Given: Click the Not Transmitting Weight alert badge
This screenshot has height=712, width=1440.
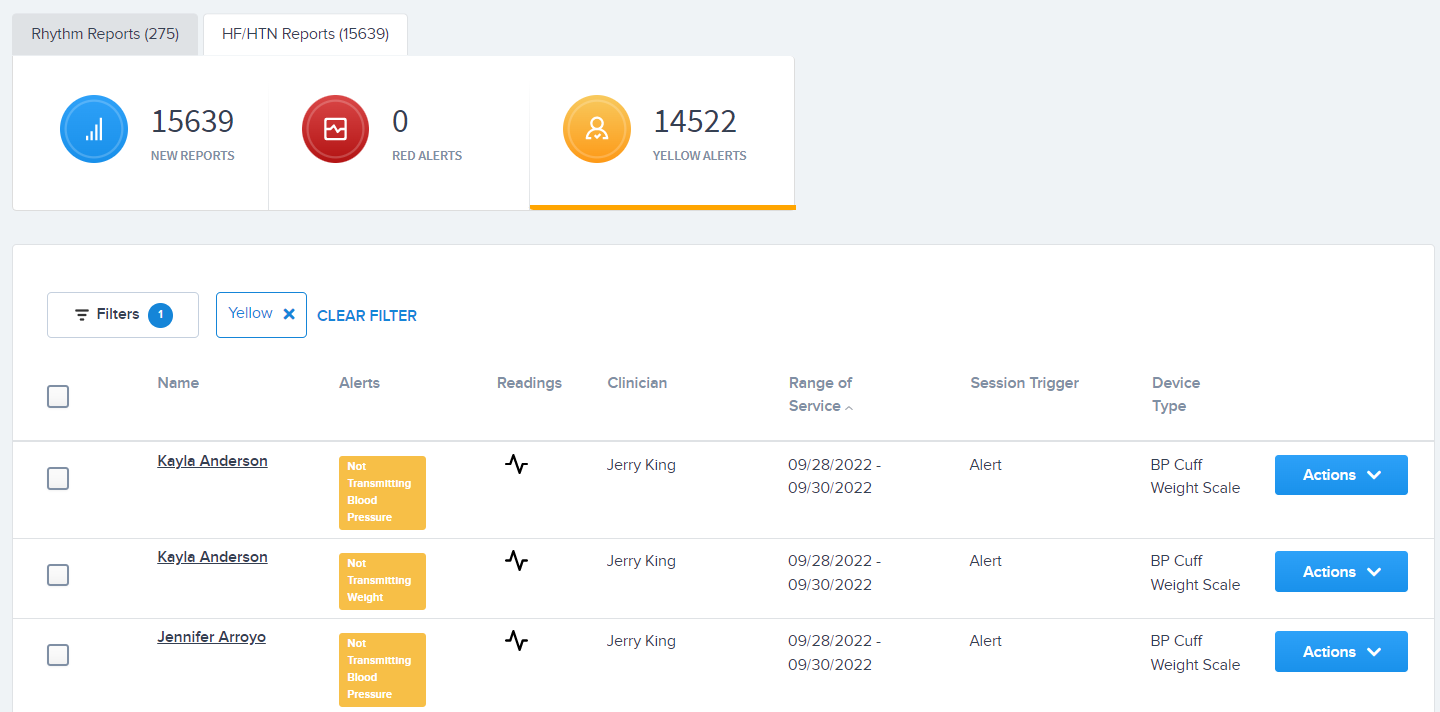Looking at the screenshot, I should point(382,581).
